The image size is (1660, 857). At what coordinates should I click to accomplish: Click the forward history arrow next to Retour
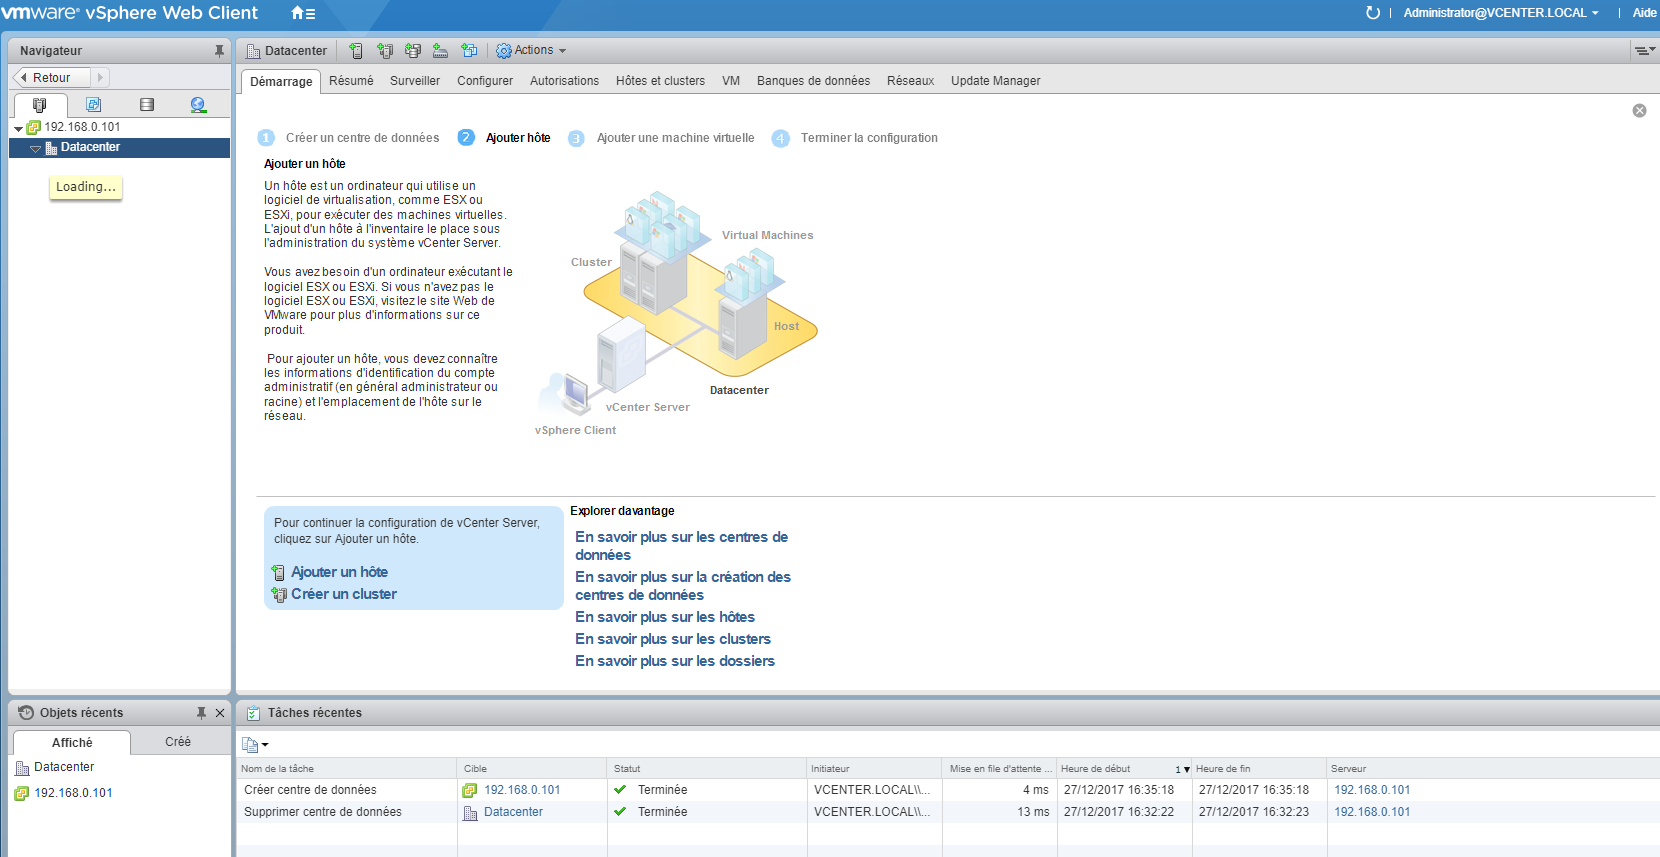point(100,77)
